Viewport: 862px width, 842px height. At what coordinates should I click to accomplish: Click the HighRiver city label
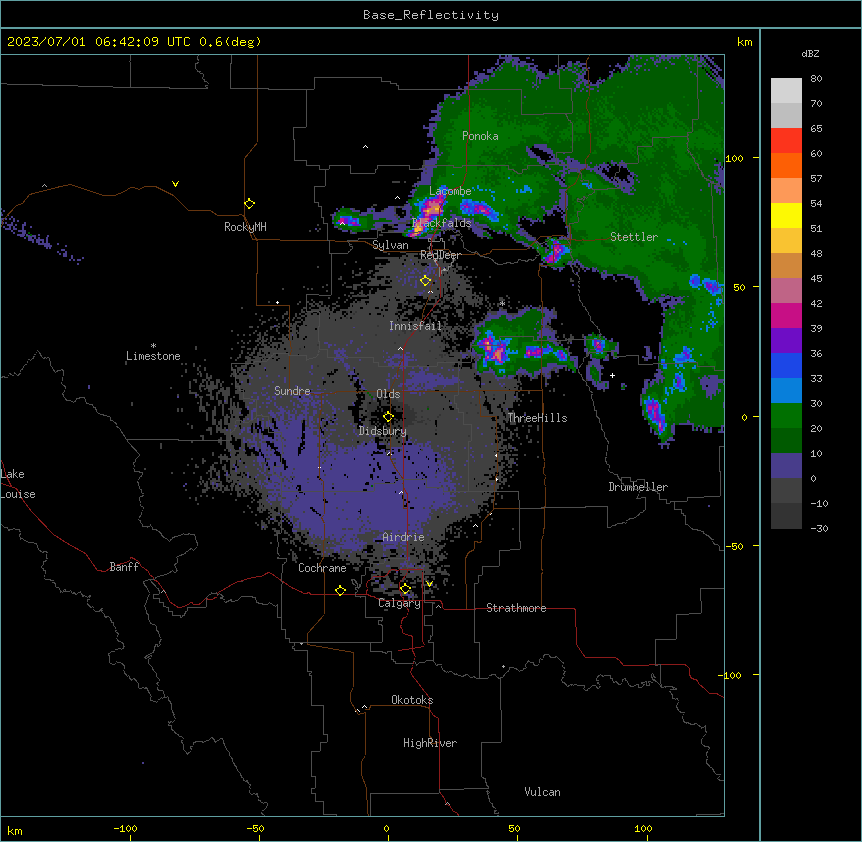tap(430, 743)
